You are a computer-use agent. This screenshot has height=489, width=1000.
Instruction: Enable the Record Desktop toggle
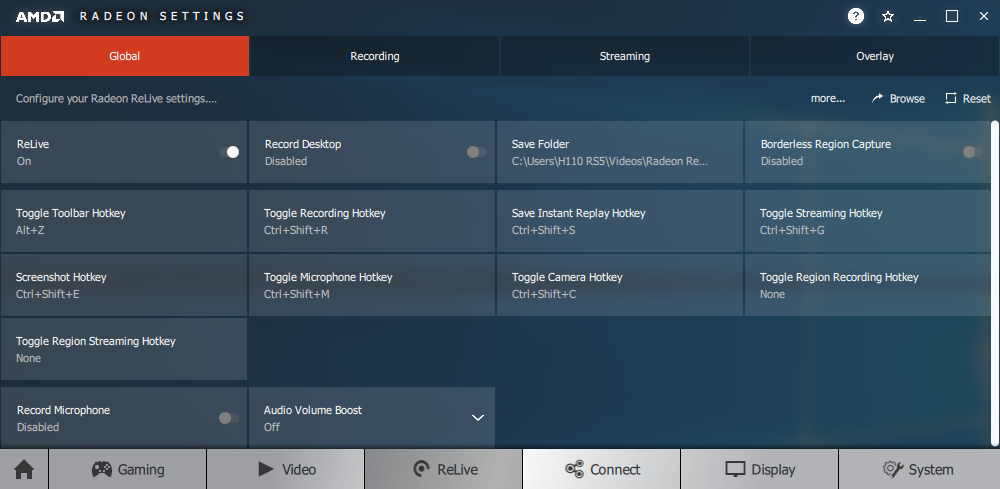click(x=477, y=152)
